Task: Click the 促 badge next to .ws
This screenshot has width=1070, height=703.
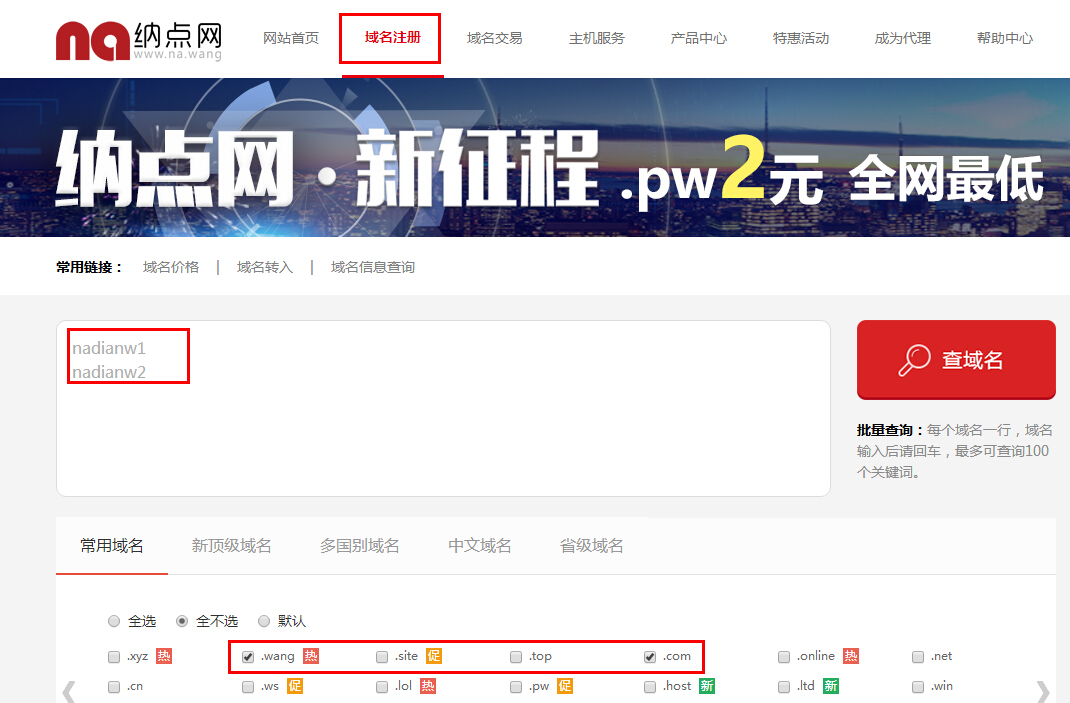Action: [295, 686]
